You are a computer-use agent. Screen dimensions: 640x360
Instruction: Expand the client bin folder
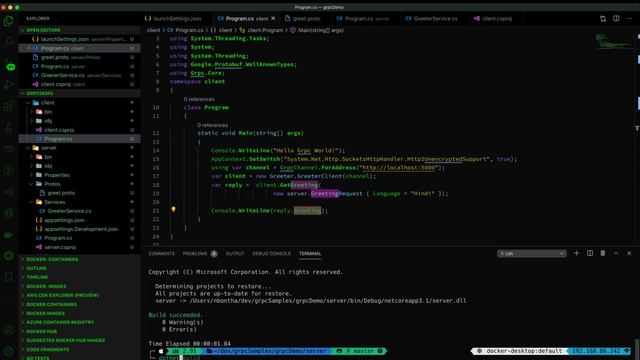coord(80,112)
